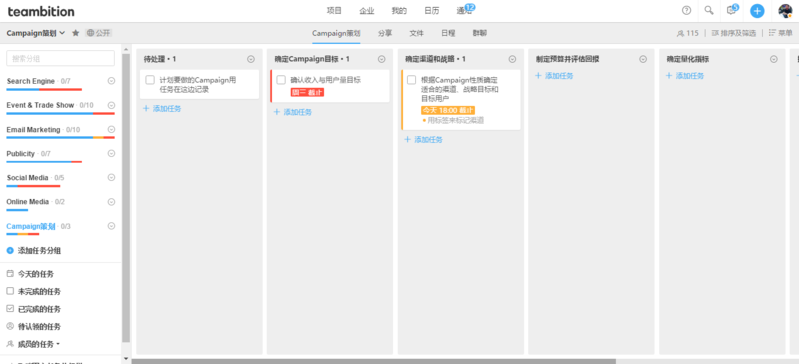Click the search magnifier icon
The image size is (799, 364).
[709, 11]
